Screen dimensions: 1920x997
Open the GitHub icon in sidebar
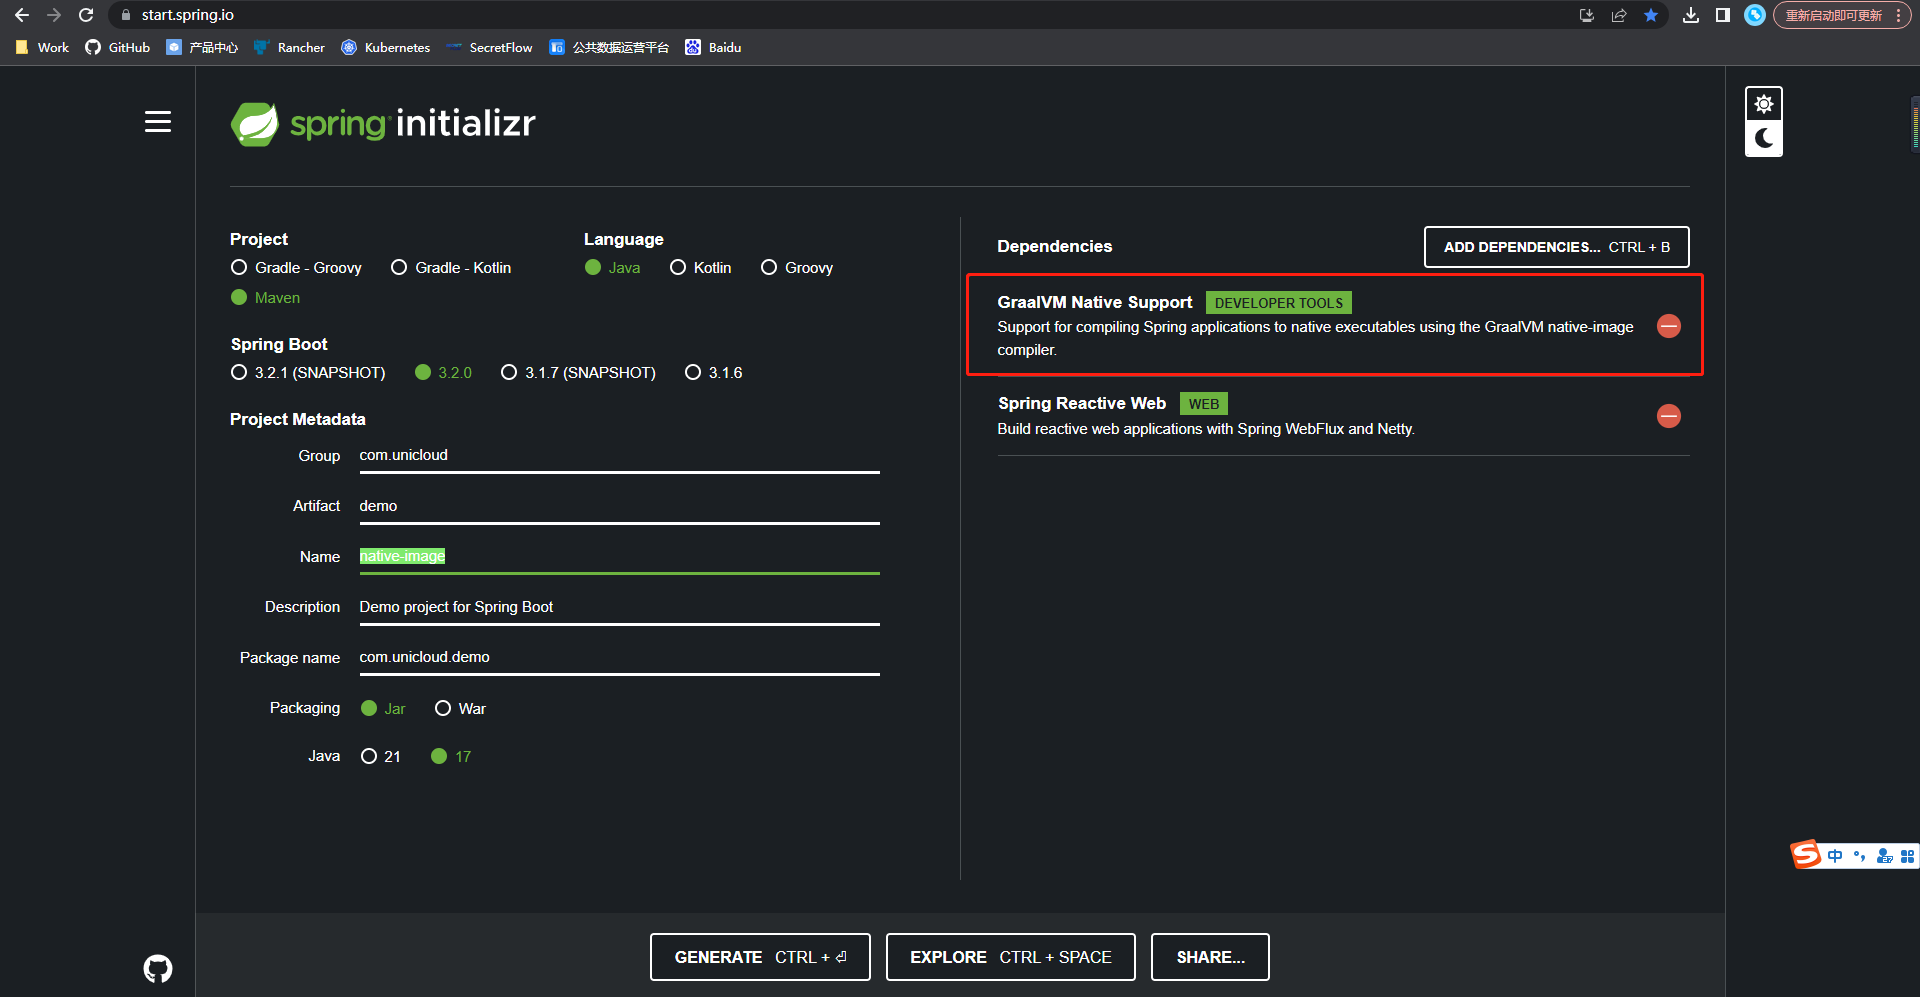(158, 968)
